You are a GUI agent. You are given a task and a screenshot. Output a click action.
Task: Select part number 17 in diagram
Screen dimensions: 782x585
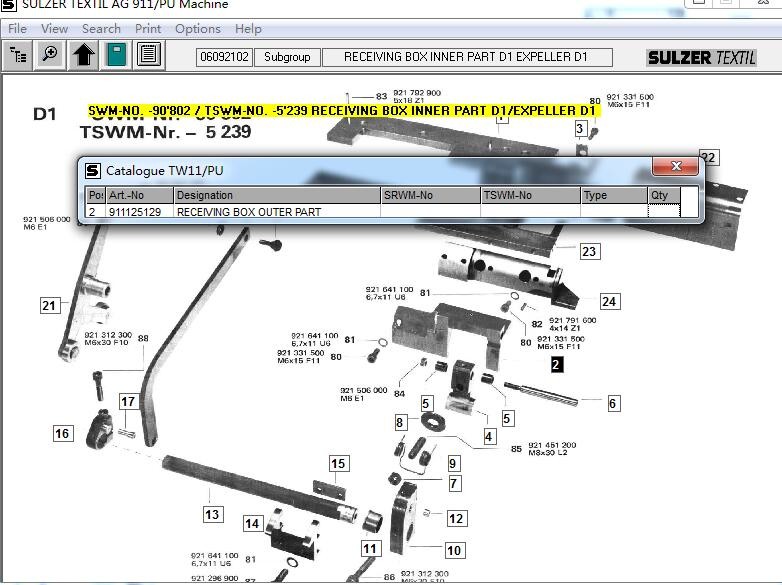tap(128, 401)
